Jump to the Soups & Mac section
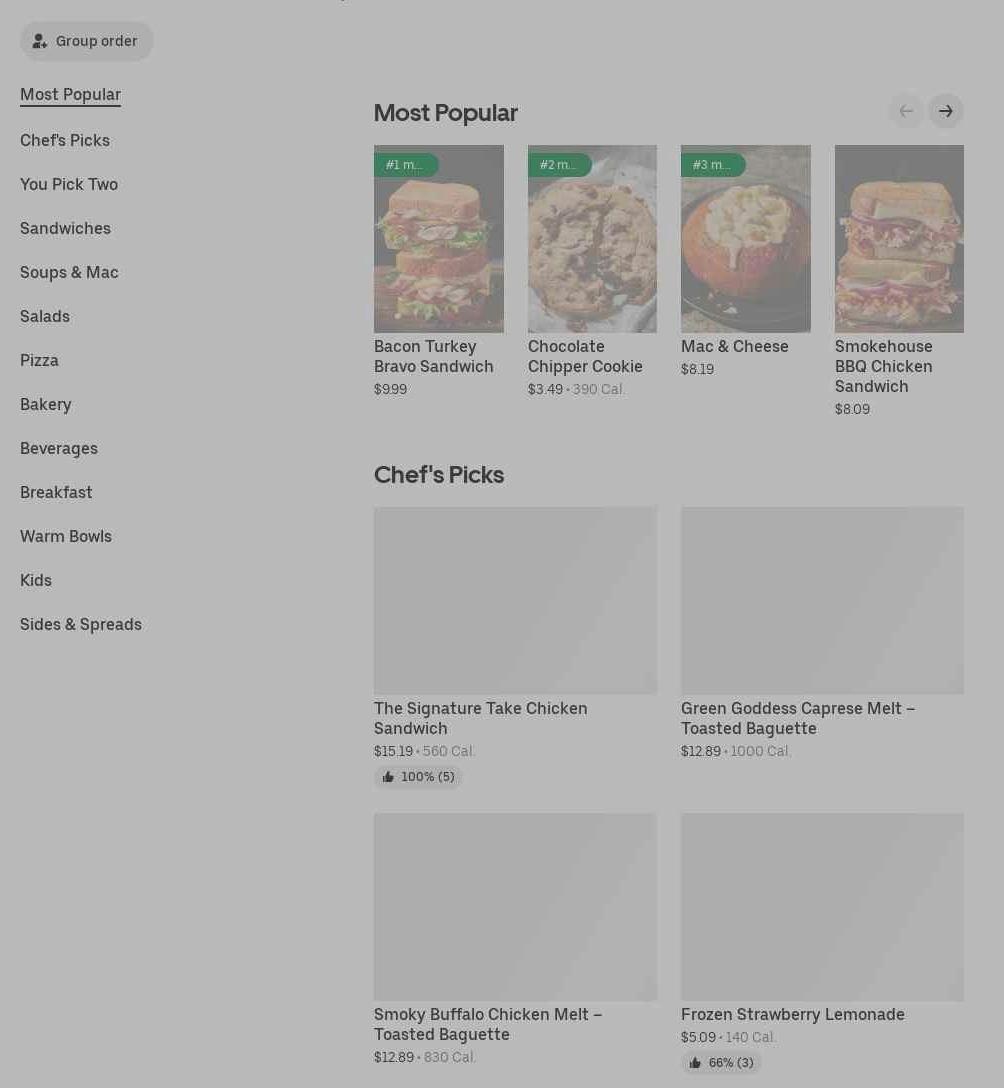Screen dimensions: 1004x1088 [69, 272]
